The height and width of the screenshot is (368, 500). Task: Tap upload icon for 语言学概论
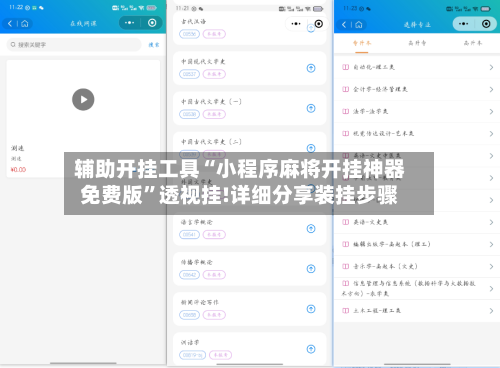tap(311, 229)
